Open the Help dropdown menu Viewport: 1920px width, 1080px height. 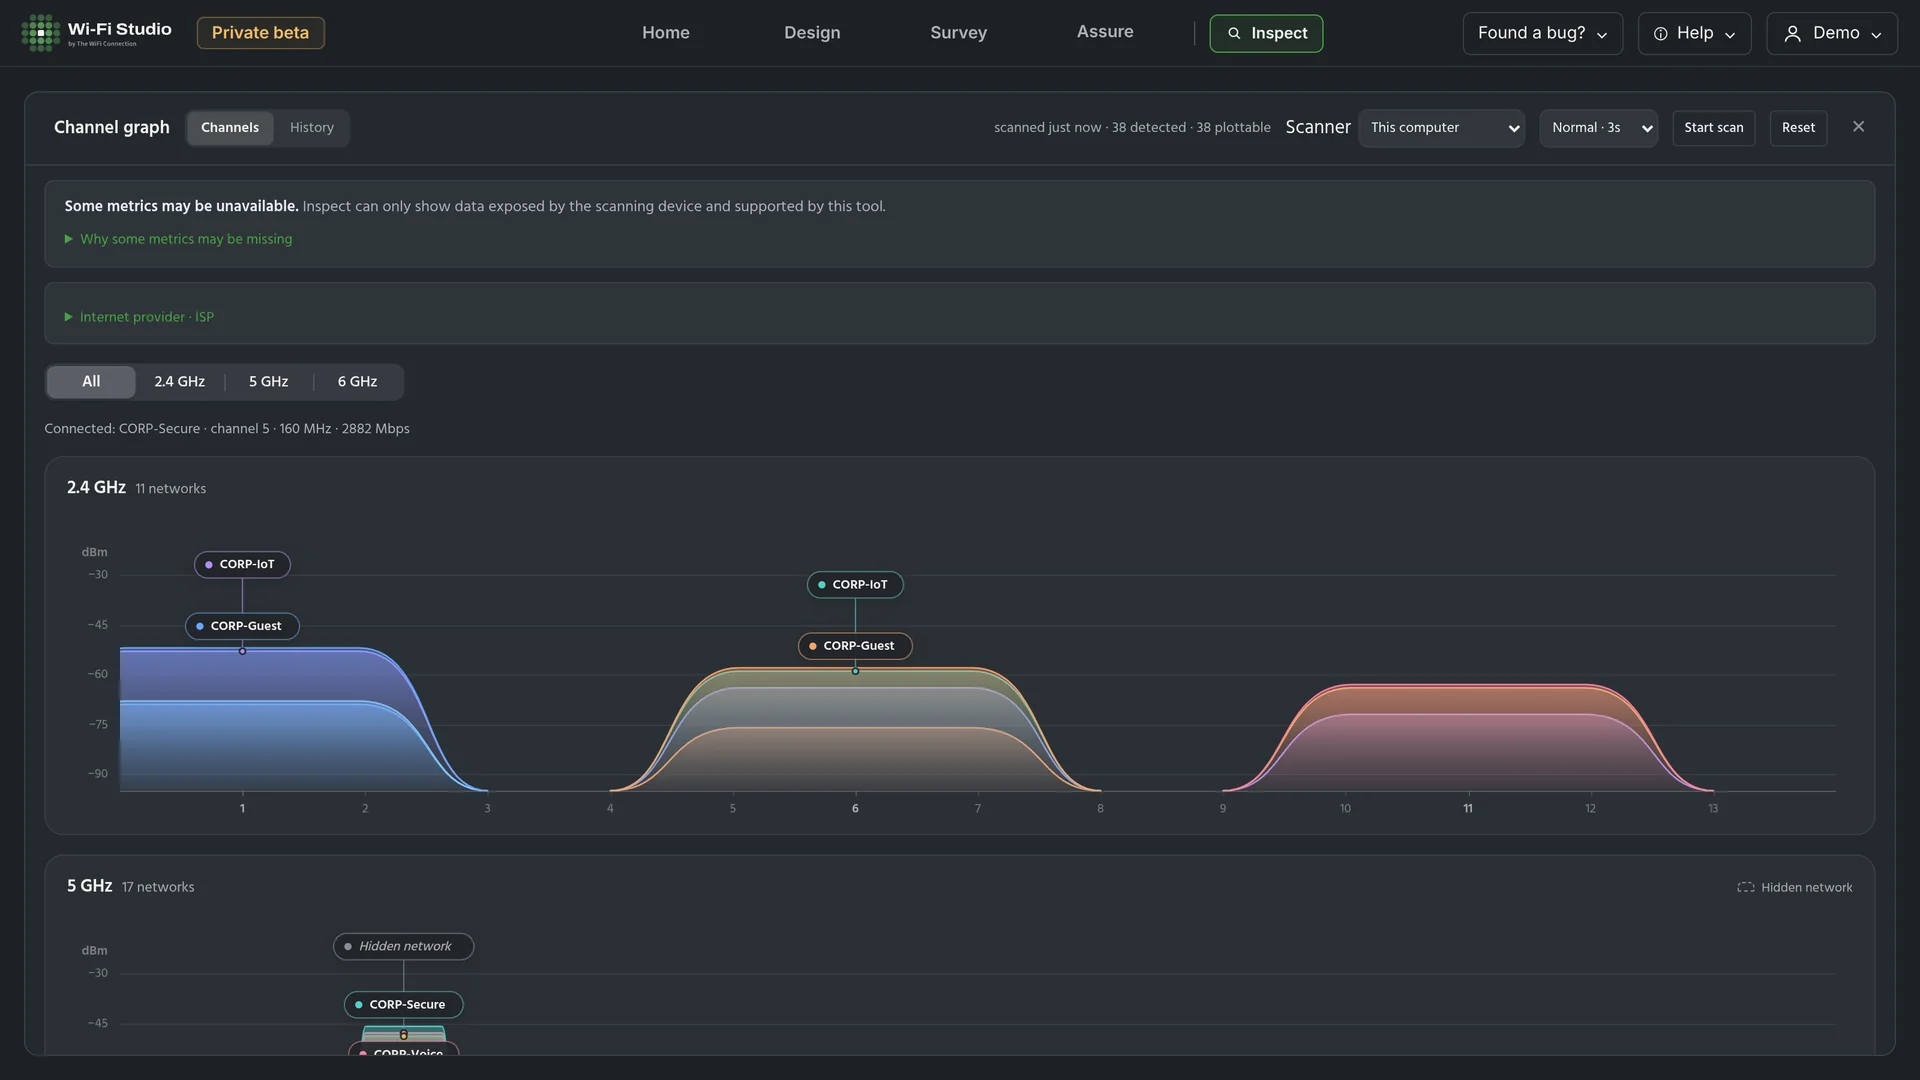(1694, 33)
